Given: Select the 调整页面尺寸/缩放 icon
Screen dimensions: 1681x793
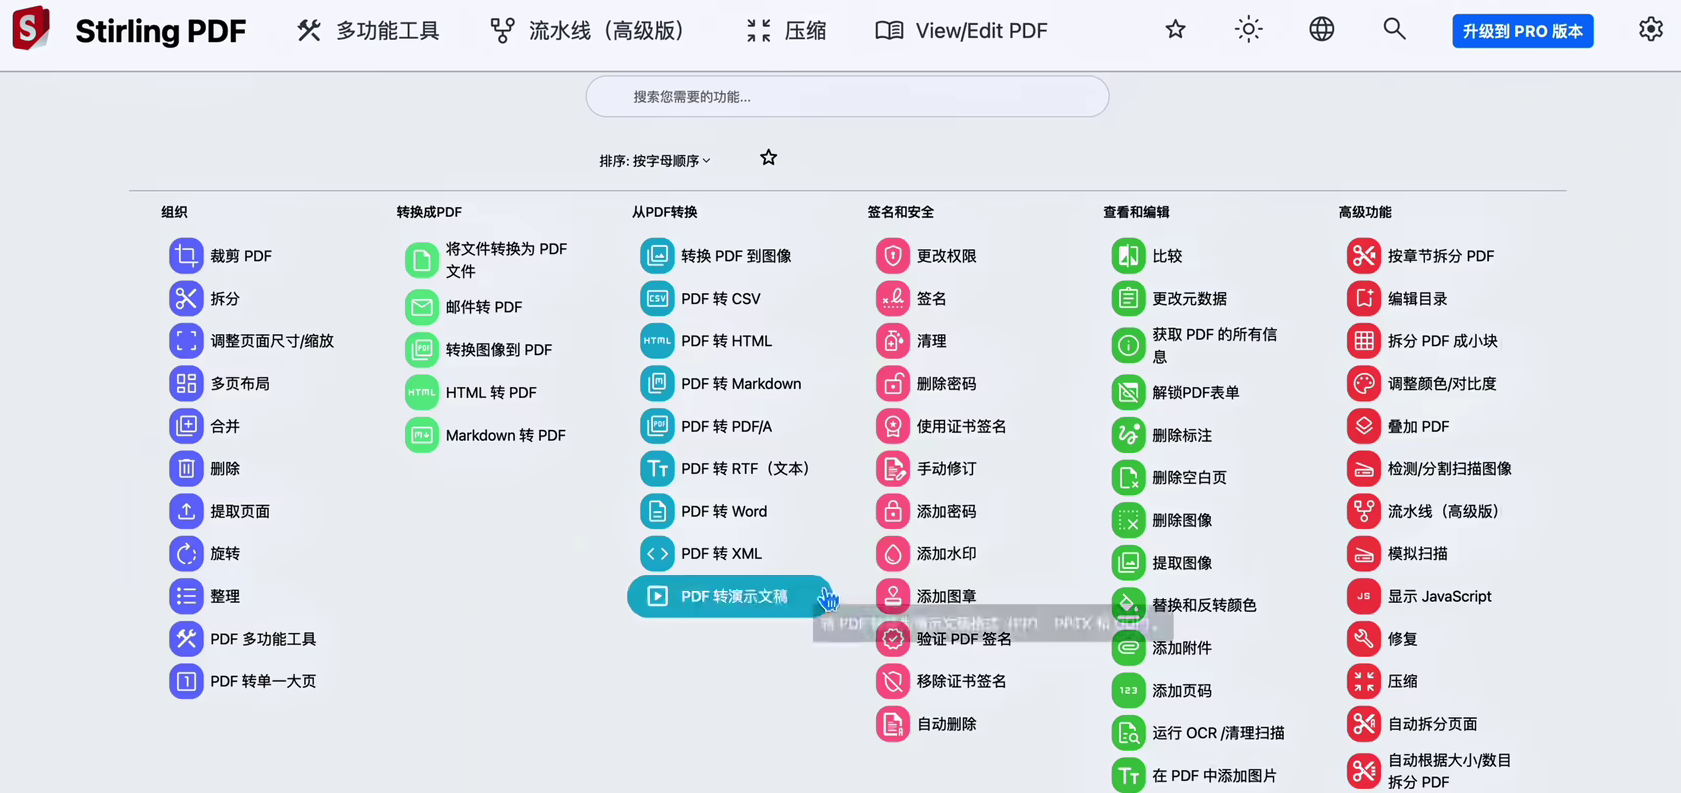Looking at the screenshot, I should pos(186,341).
